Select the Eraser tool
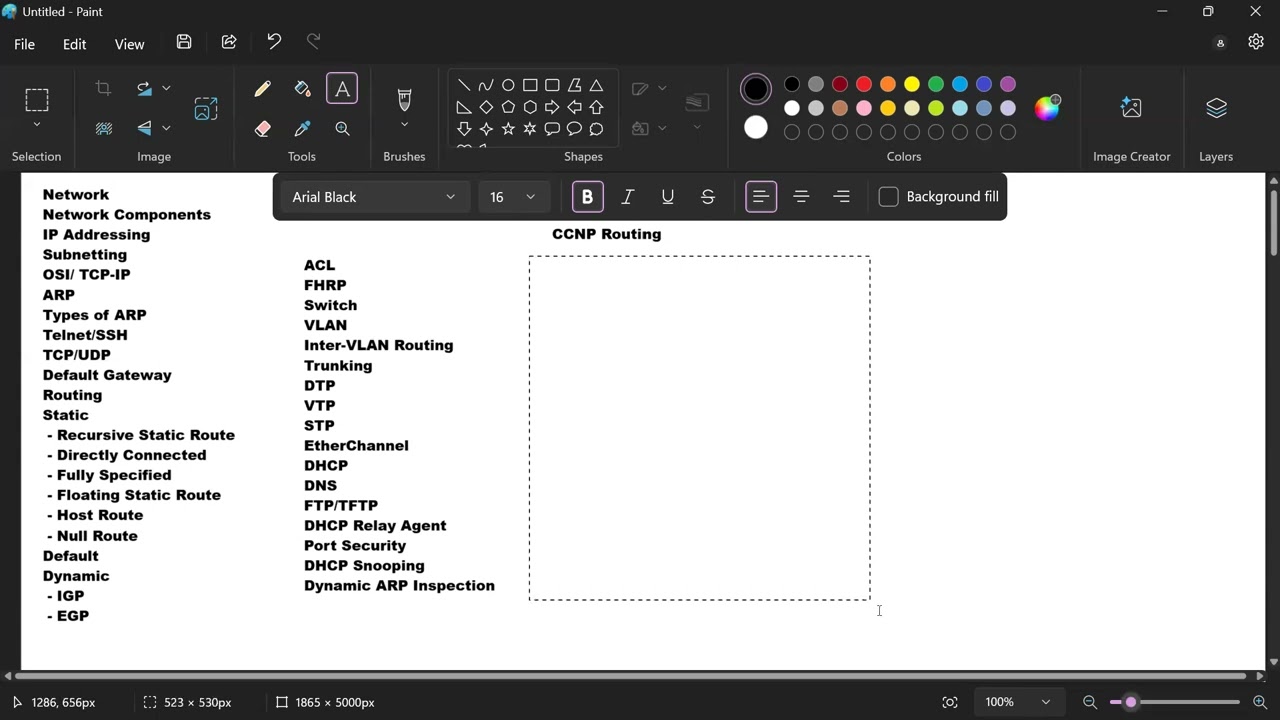Image resolution: width=1280 pixels, height=720 pixels. pyautogui.click(x=263, y=129)
